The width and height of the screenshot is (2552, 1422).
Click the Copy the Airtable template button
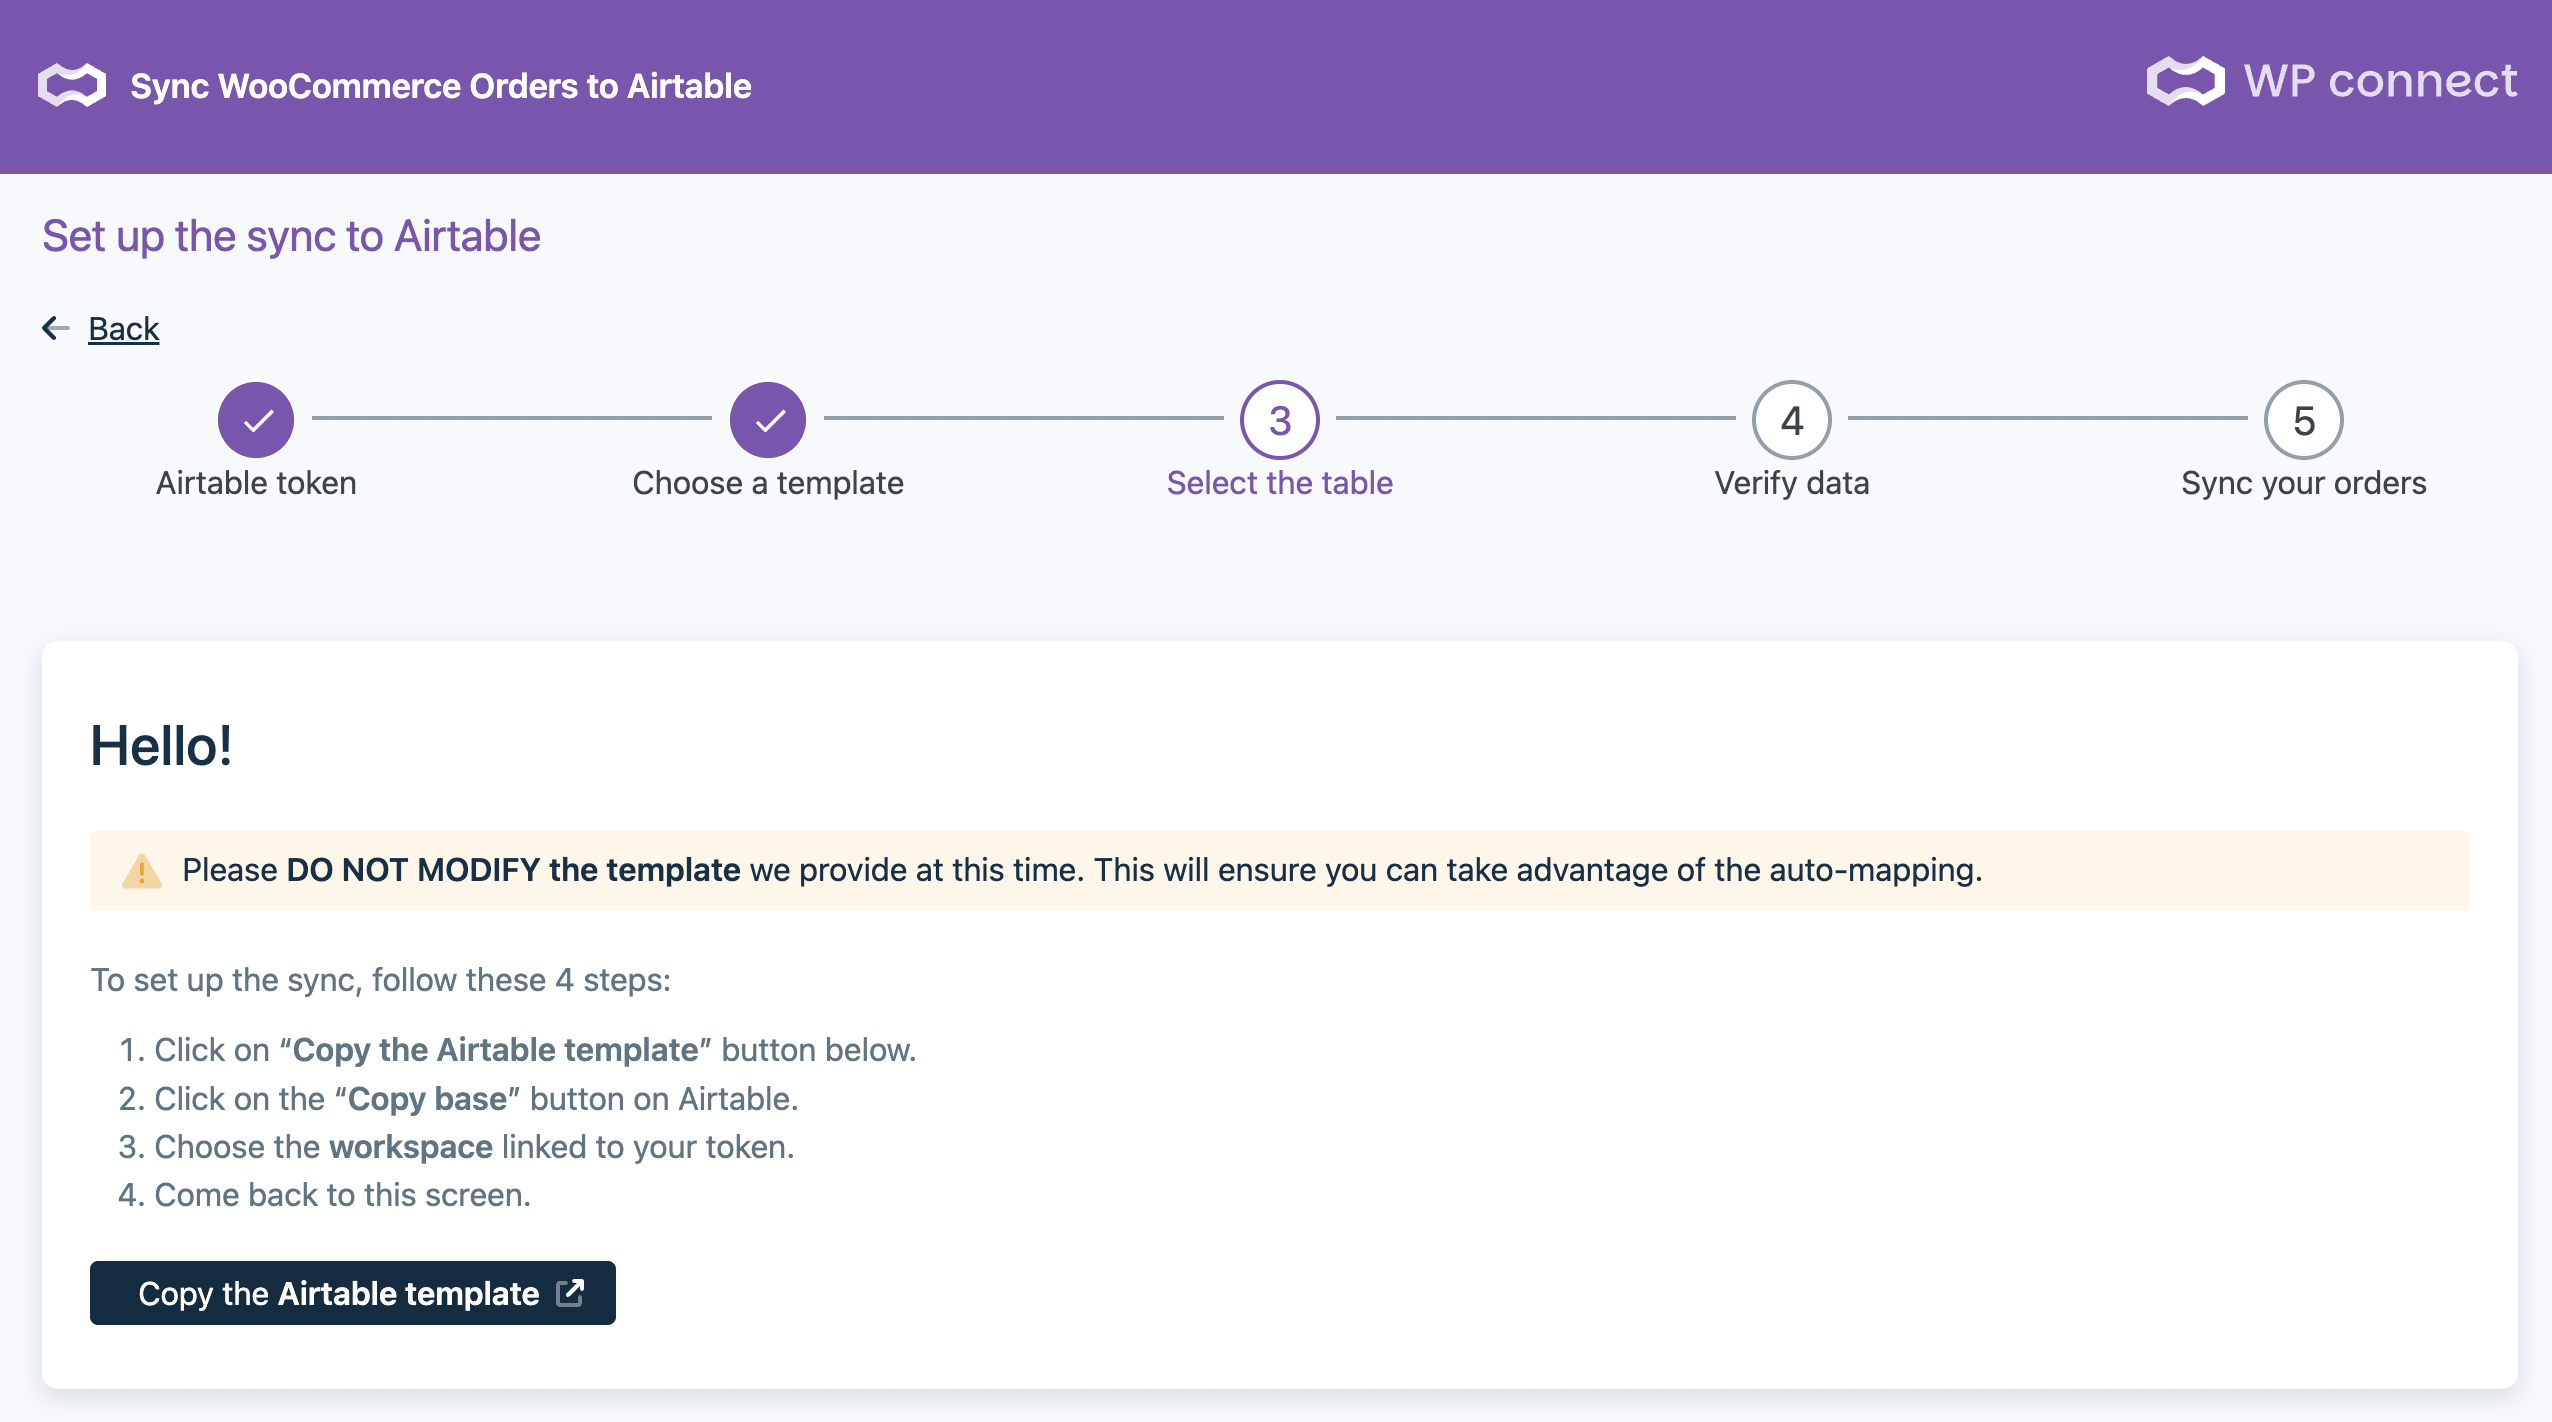(x=353, y=1293)
